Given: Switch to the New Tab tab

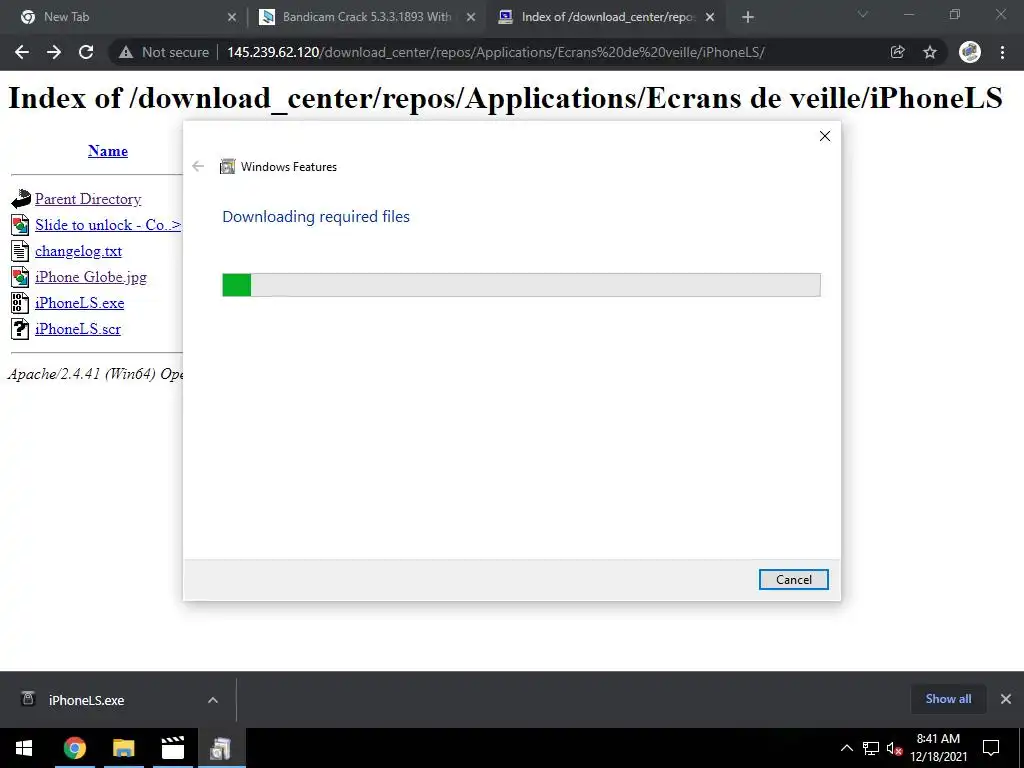Looking at the screenshot, I should [x=124, y=17].
